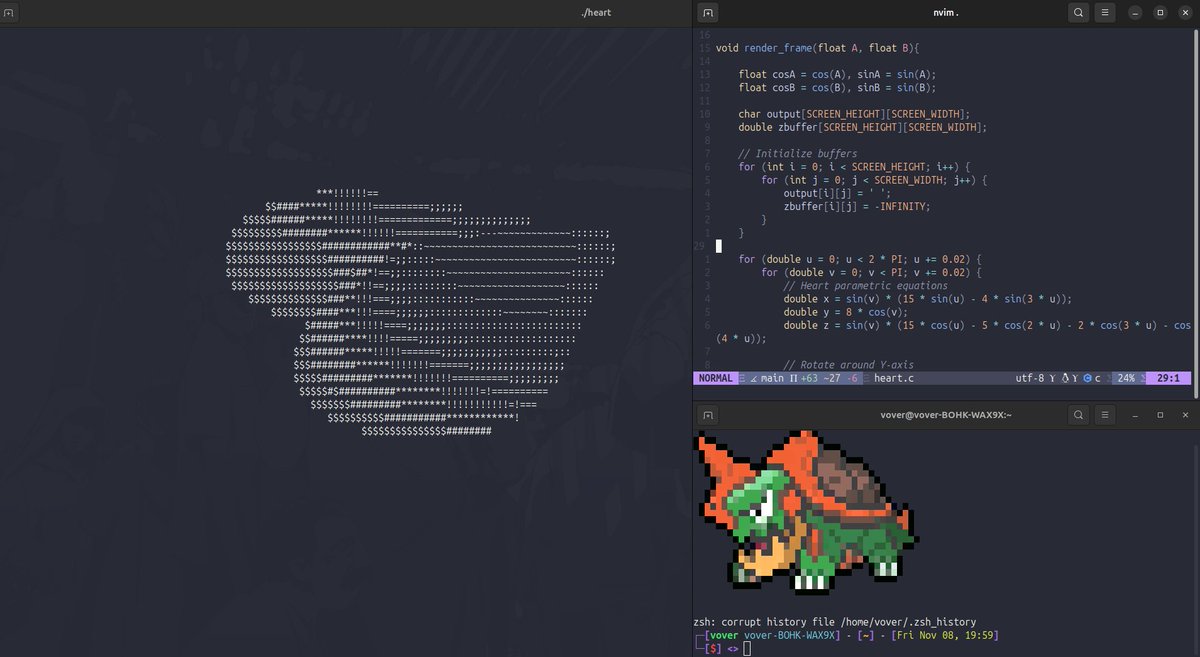Click the ~27 modified lines indicator

point(832,379)
